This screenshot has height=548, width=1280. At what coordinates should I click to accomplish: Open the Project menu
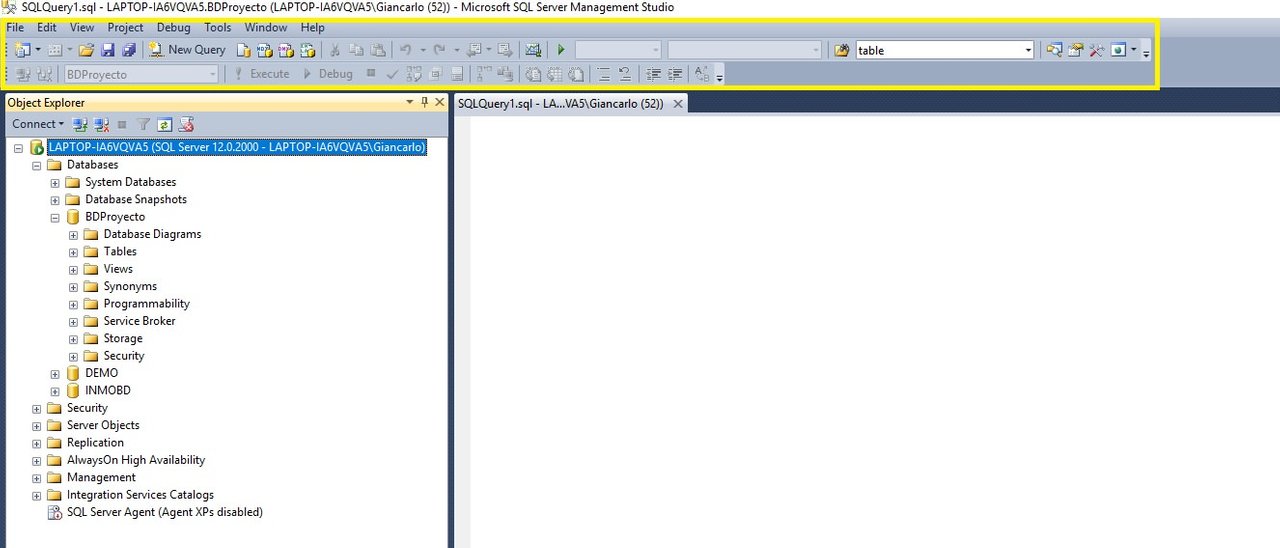click(x=125, y=28)
